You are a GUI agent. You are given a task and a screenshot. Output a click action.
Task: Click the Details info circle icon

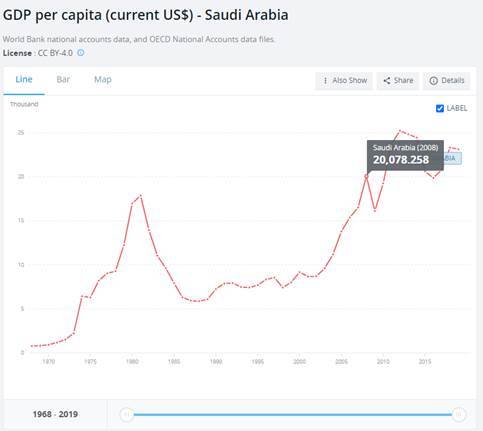click(433, 81)
